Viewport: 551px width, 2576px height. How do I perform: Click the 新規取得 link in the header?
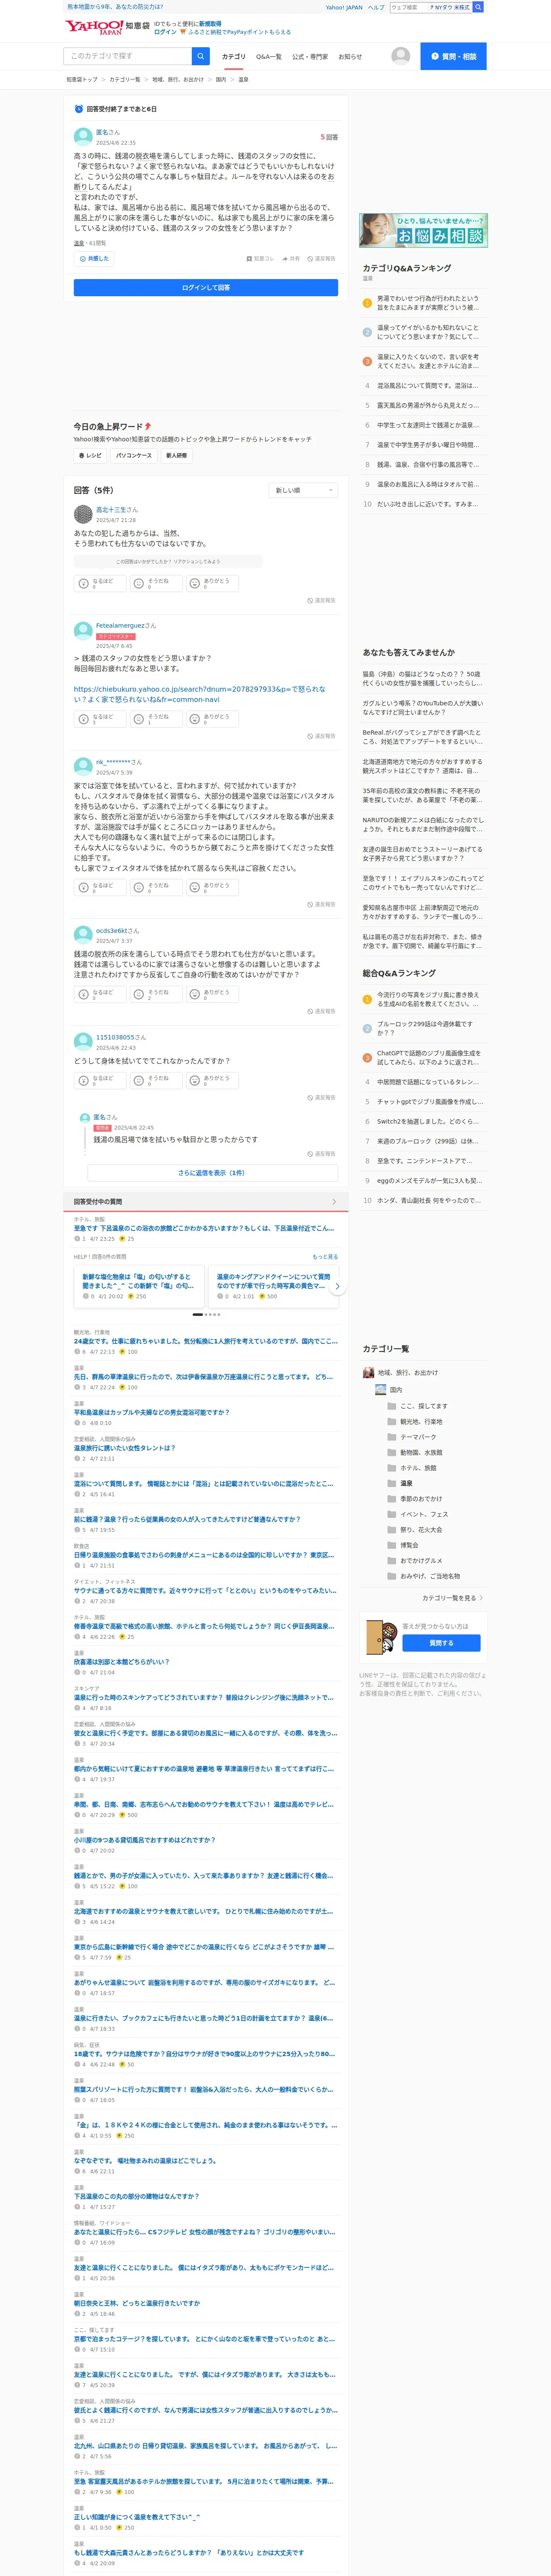tap(210, 23)
